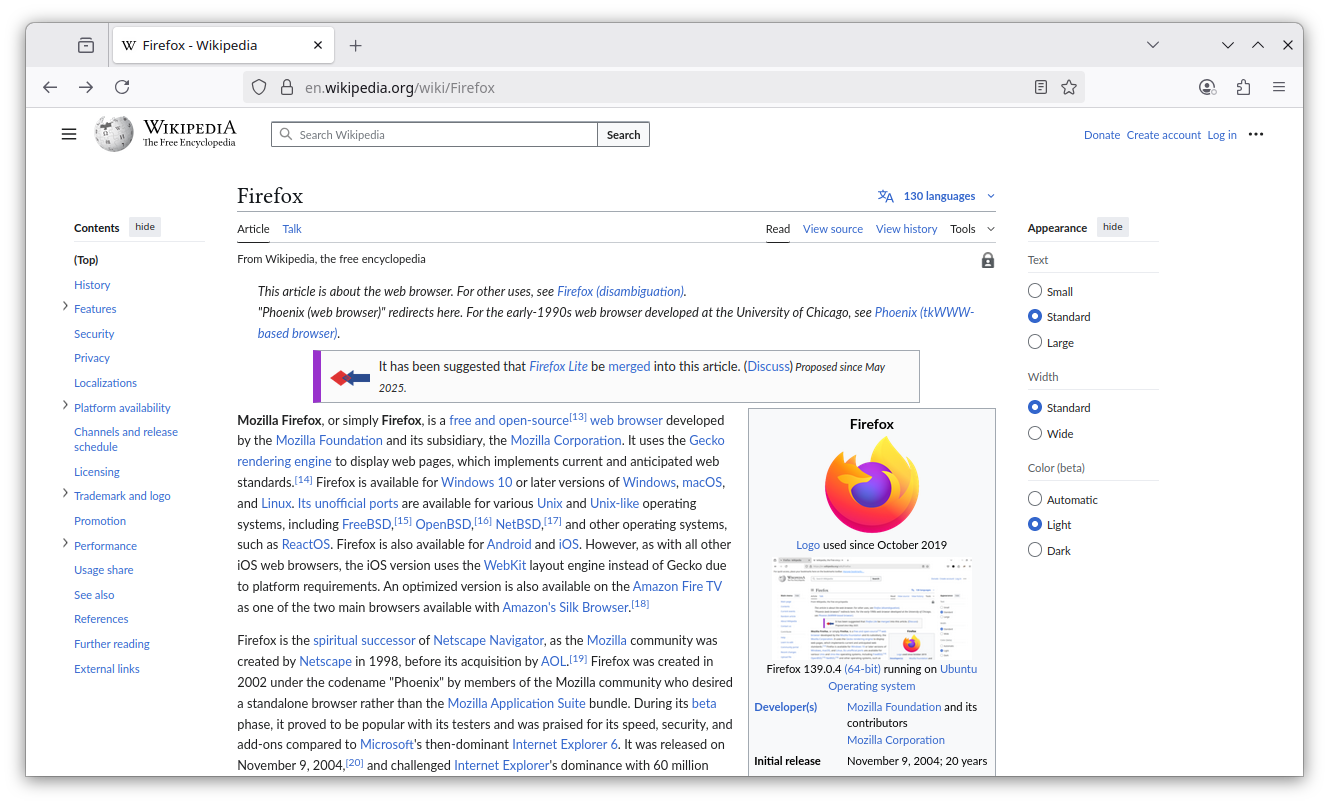Open the Firefox Lite link

pyautogui.click(x=558, y=367)
